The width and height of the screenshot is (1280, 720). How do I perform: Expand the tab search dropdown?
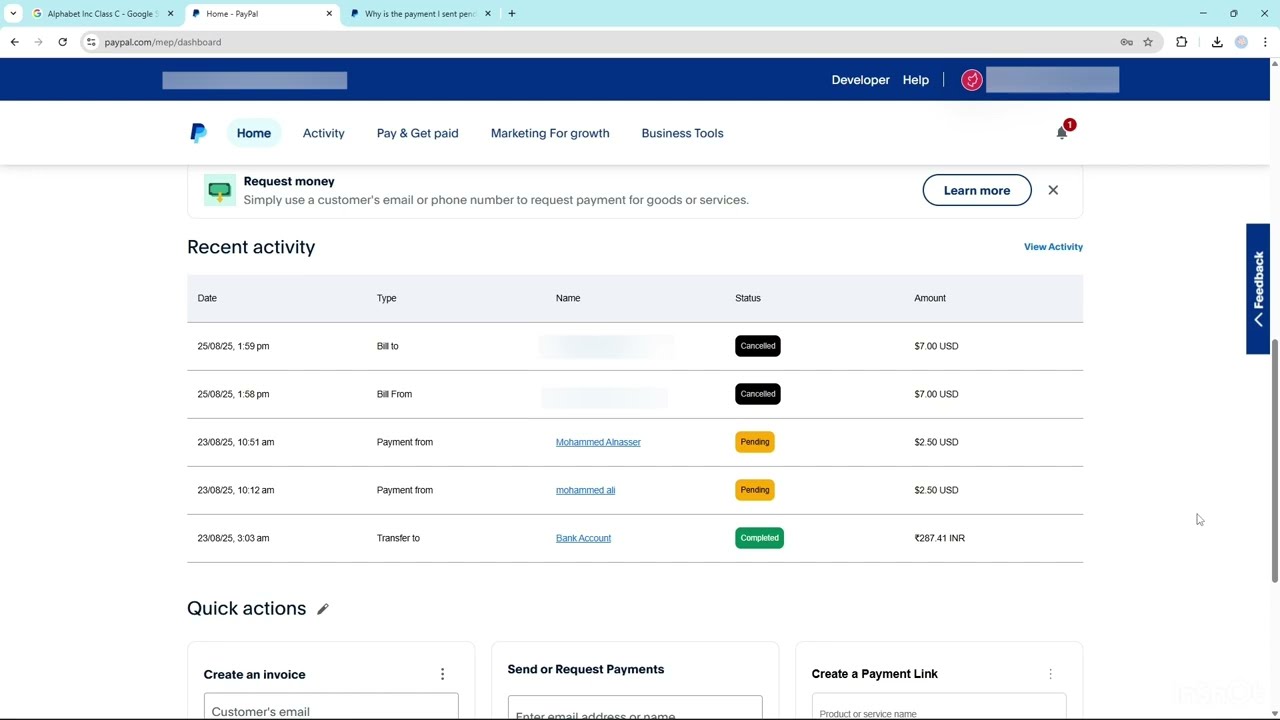pos(13,14)
